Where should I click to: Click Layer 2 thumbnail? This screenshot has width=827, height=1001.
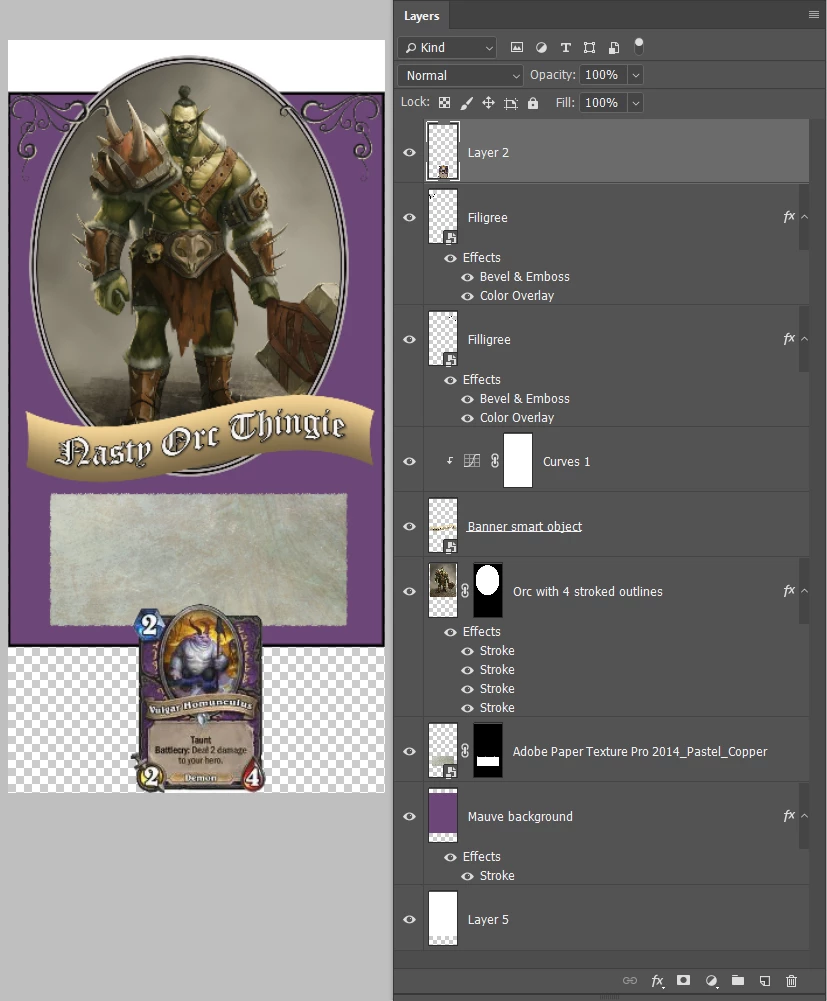(443, 151)
